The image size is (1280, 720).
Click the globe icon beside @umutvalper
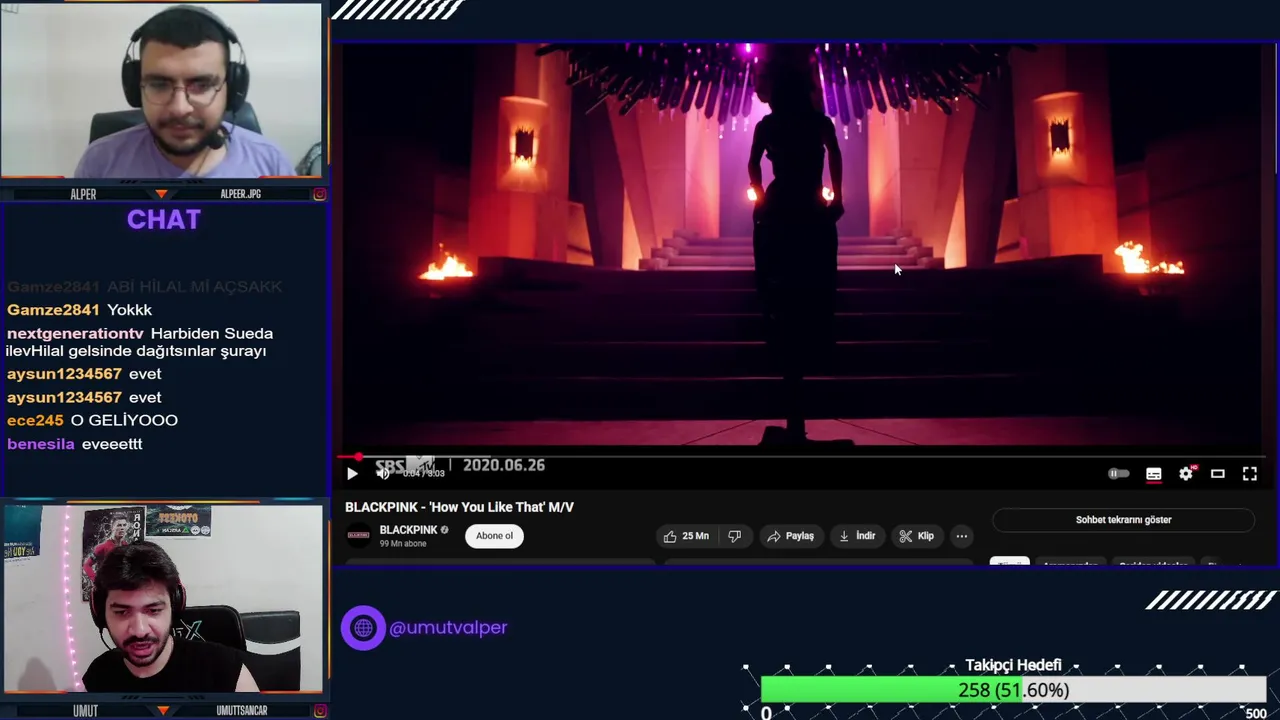coord(363,628)
